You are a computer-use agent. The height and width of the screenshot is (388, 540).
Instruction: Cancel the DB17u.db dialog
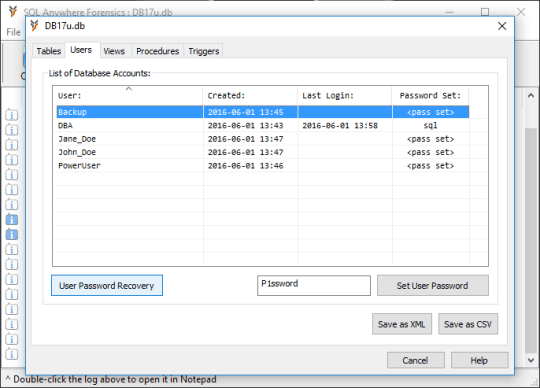click(416, 360)
